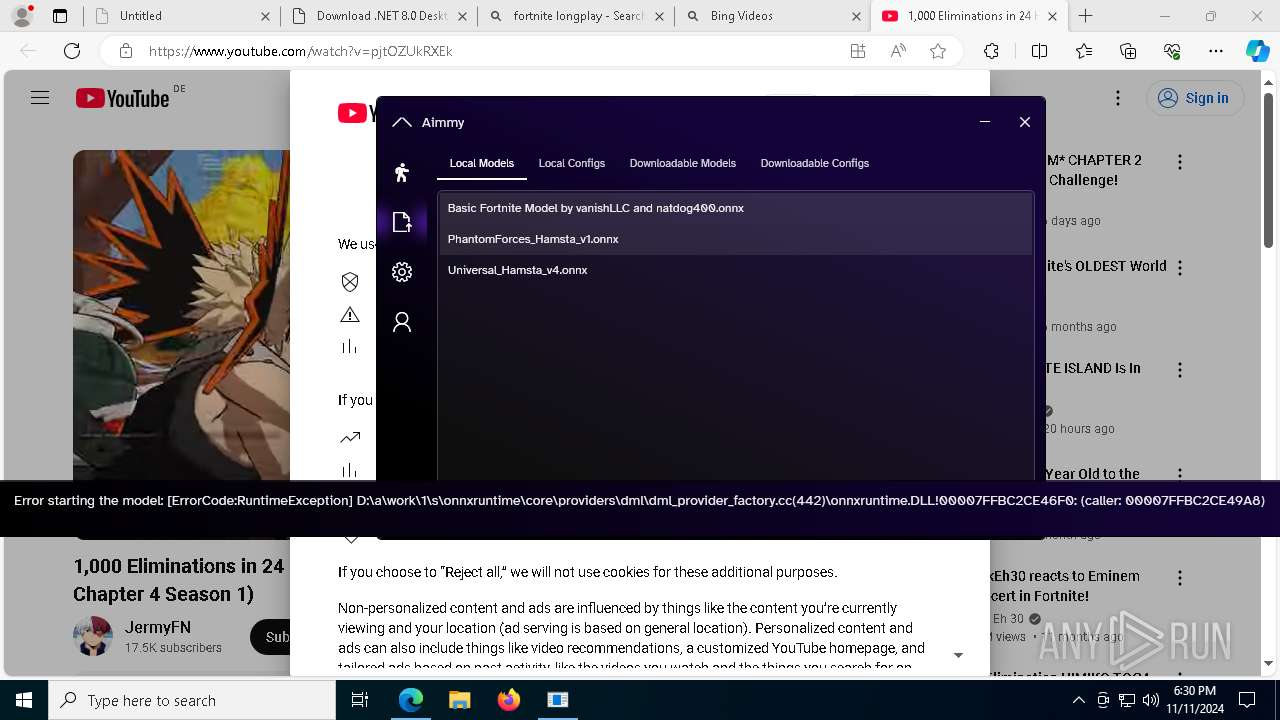Open options for OLDEST World video
Image resolution: width=1280 pixels, height=720 pixels.
pyautogui.click(x=1180, y=268)
